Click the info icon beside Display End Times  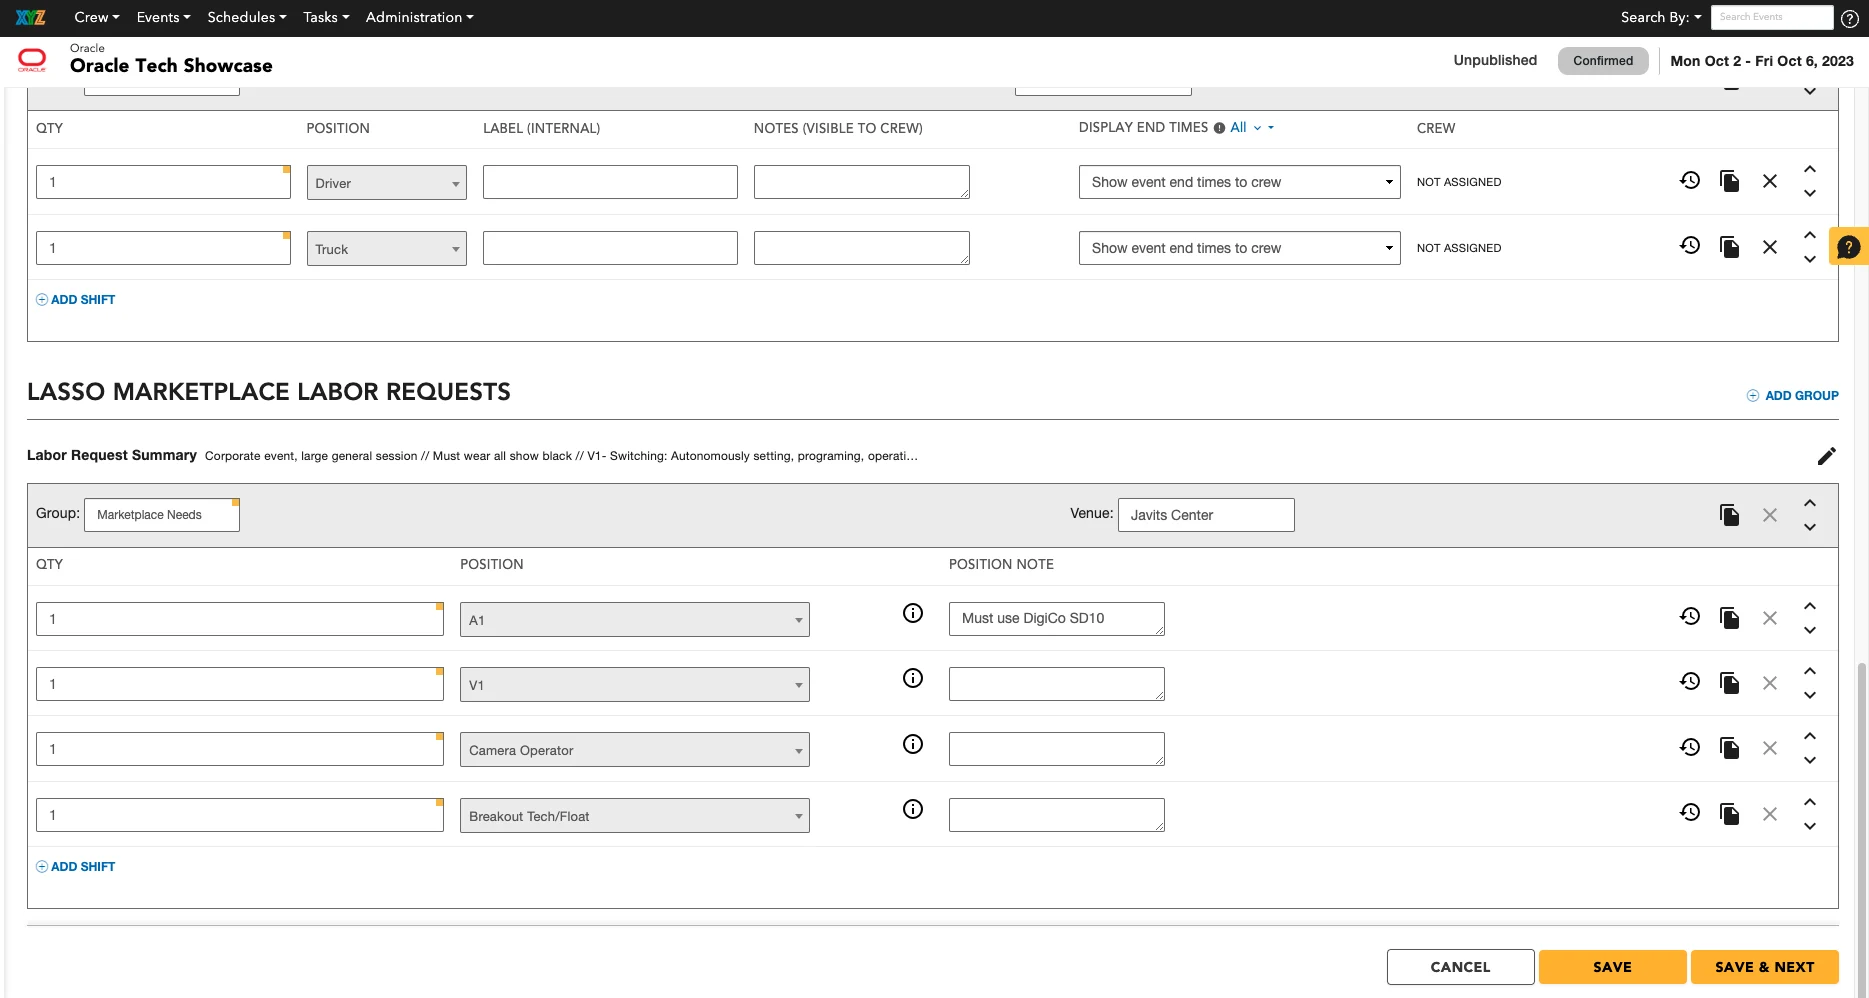pos(1219,128)
